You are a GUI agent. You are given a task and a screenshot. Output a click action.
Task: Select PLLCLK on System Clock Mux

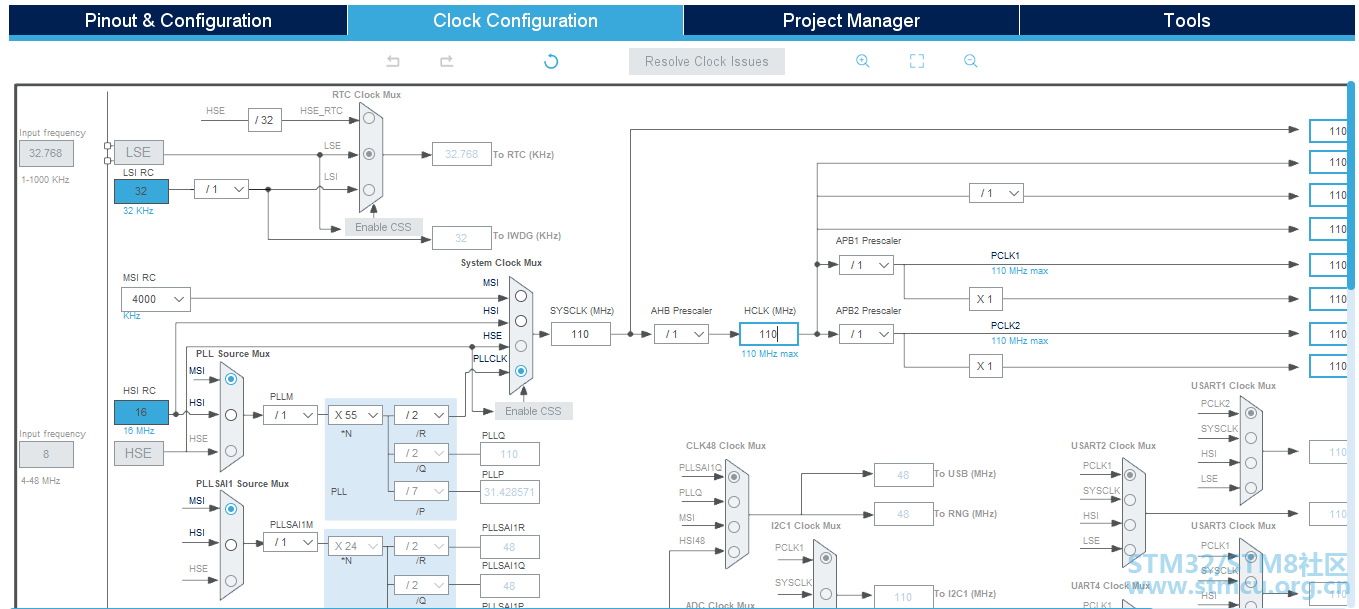pos(520,371)
